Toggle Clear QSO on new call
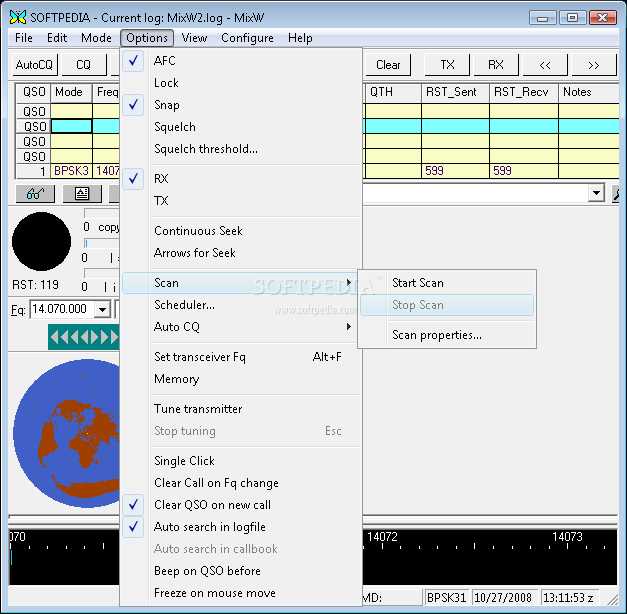 click(241, 505)
